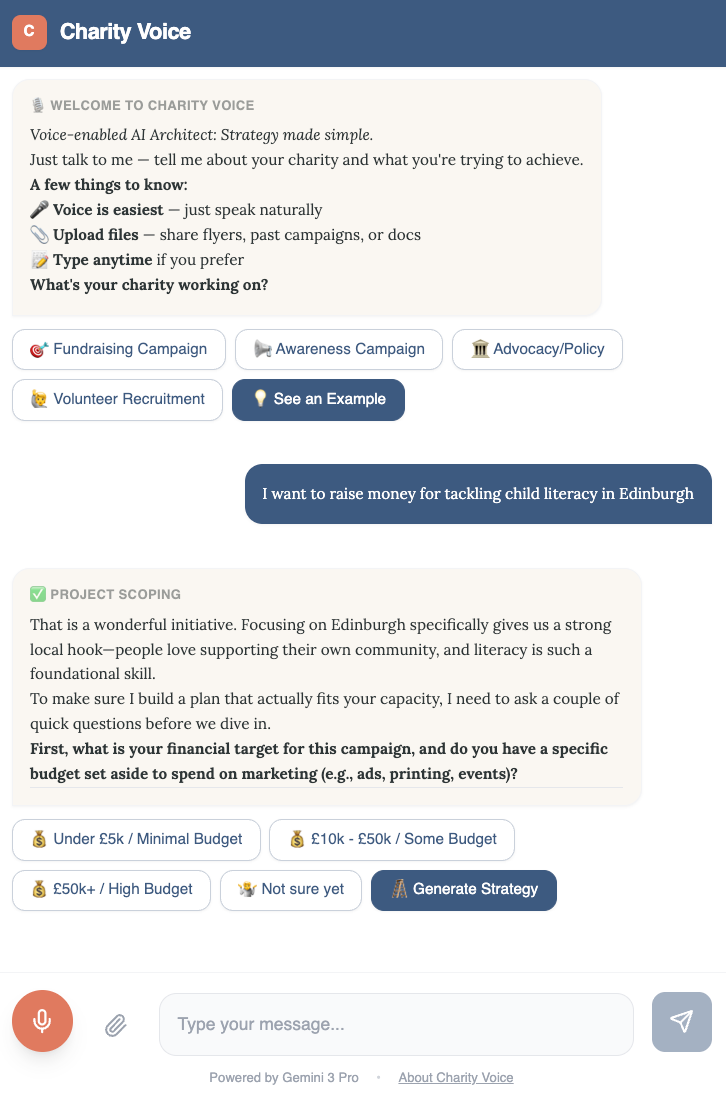Viewport: 726px width, 1093px height.
Task: Click the user message about child literacy
Action: [x=478, y=494]
